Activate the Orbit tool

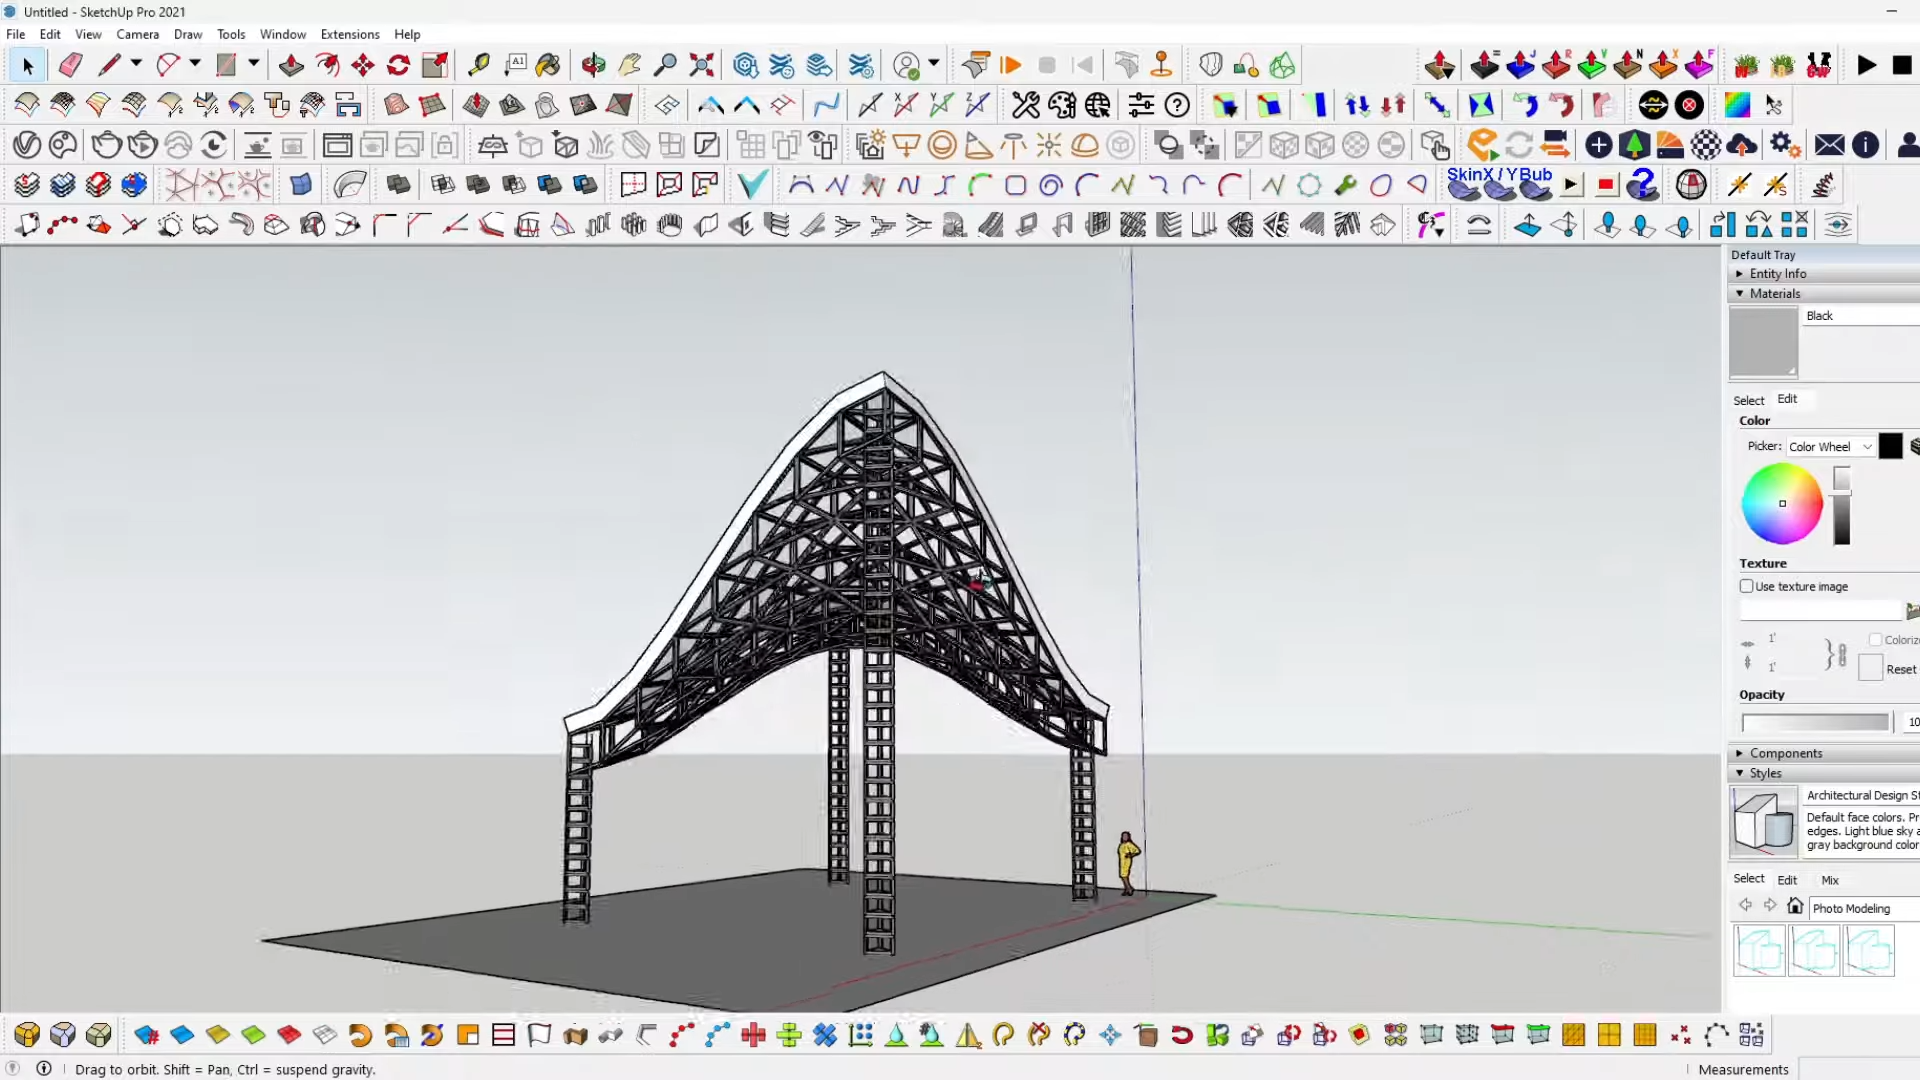pyautogui.click(x=593, y=66)
